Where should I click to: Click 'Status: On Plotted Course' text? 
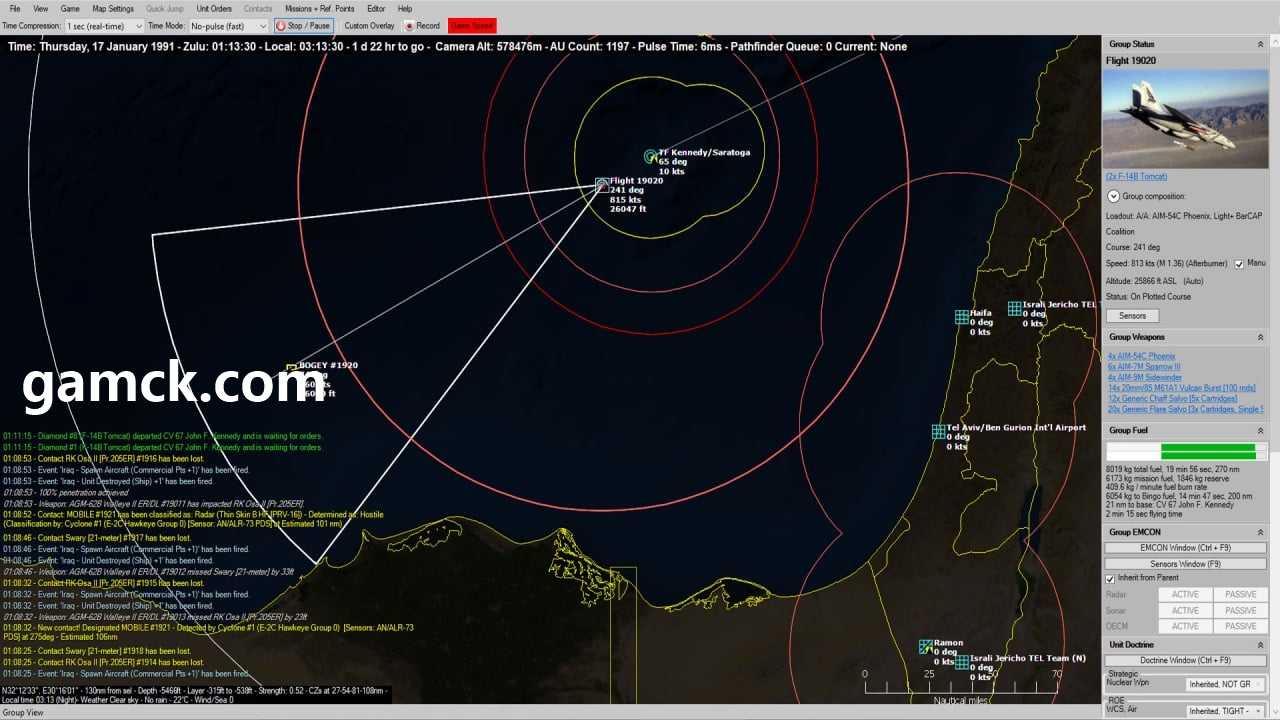coord(1150,297)
